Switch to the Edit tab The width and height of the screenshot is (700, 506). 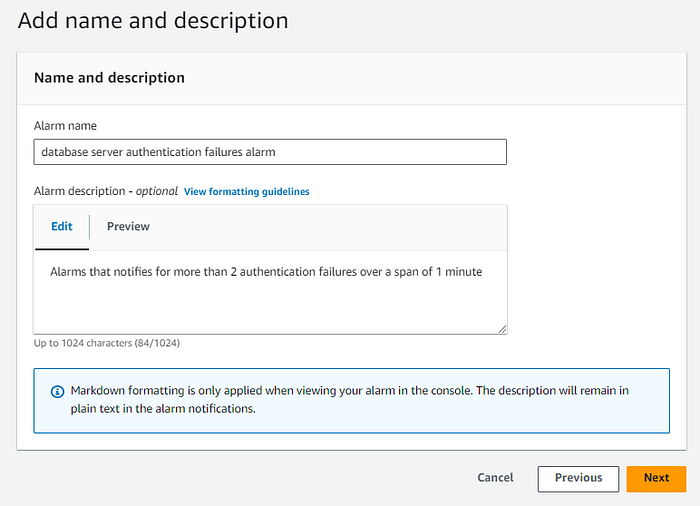62,226
